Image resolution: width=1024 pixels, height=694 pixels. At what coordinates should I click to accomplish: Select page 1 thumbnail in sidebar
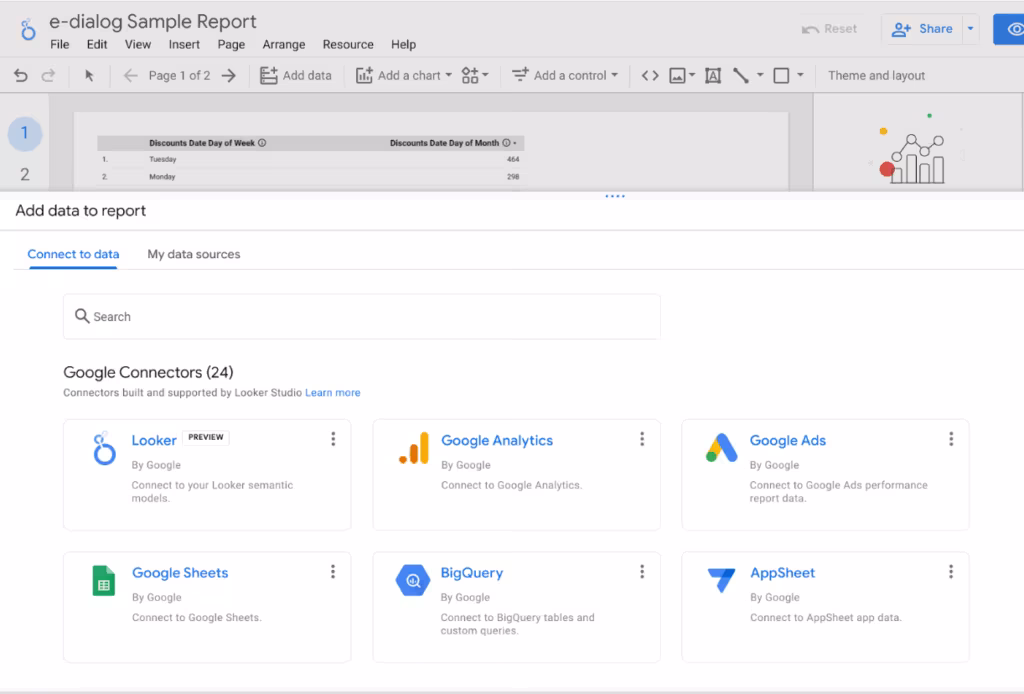(25, 133)
